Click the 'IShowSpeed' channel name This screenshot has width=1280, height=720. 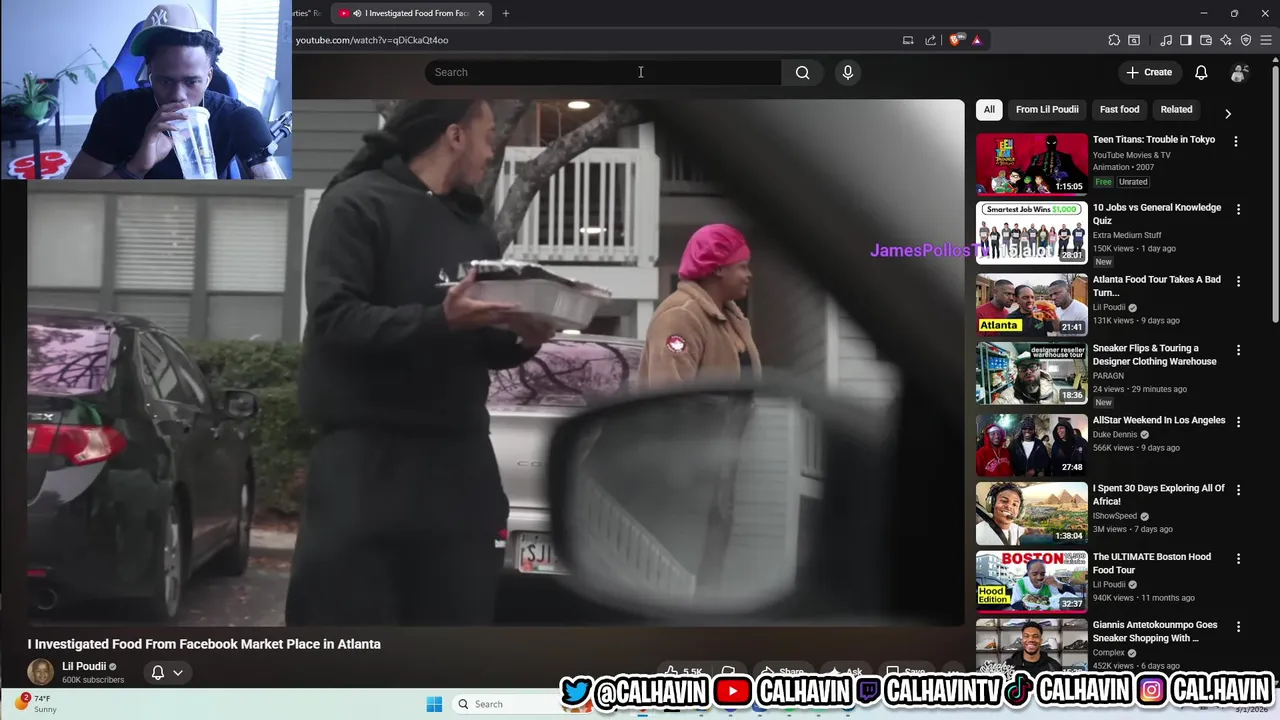pyautogui.click(x=1116, y=516)
